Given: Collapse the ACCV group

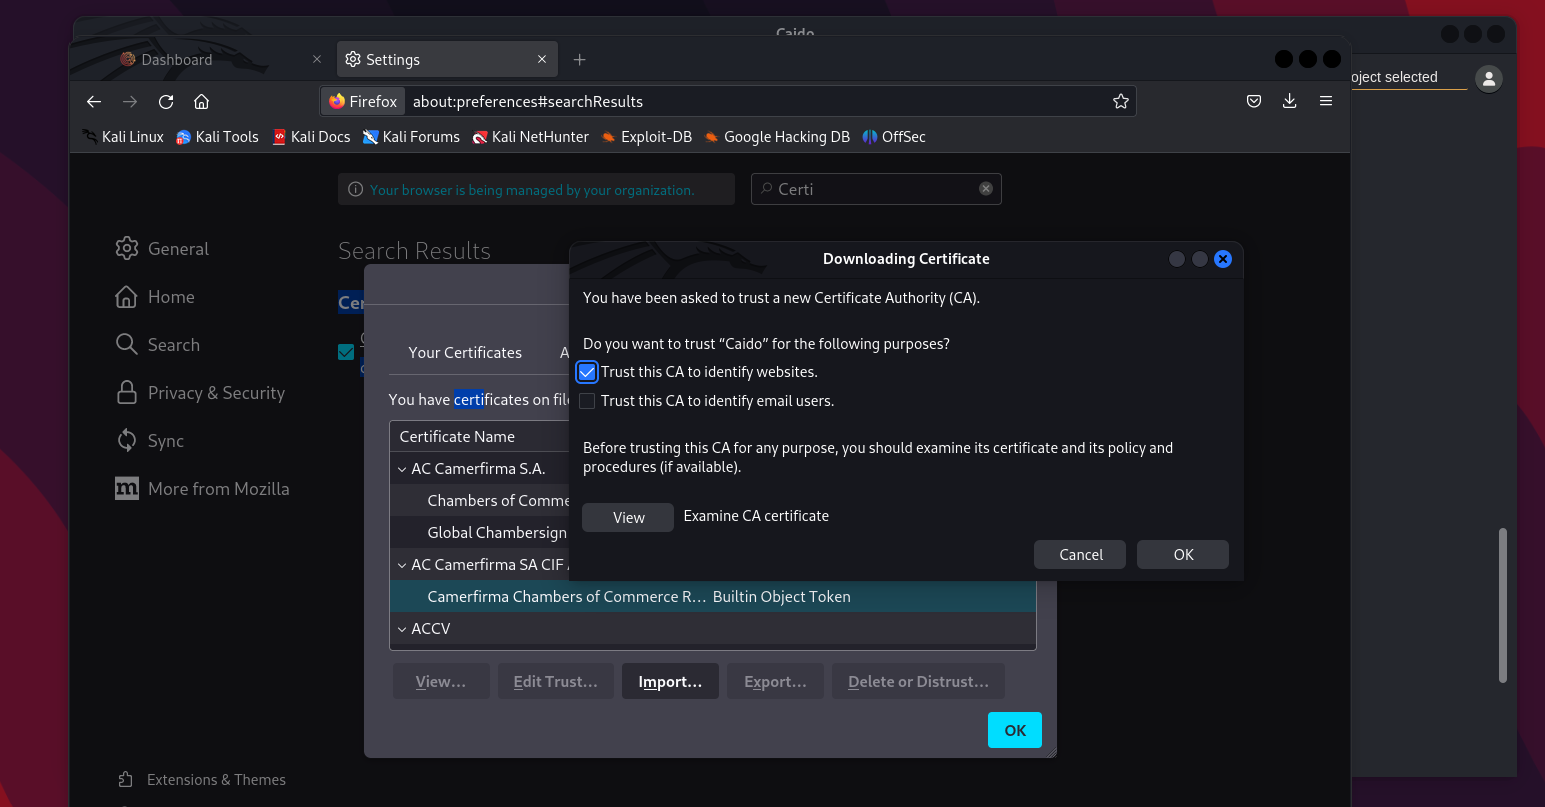Looking at the screenshot, I should [402, 629].
